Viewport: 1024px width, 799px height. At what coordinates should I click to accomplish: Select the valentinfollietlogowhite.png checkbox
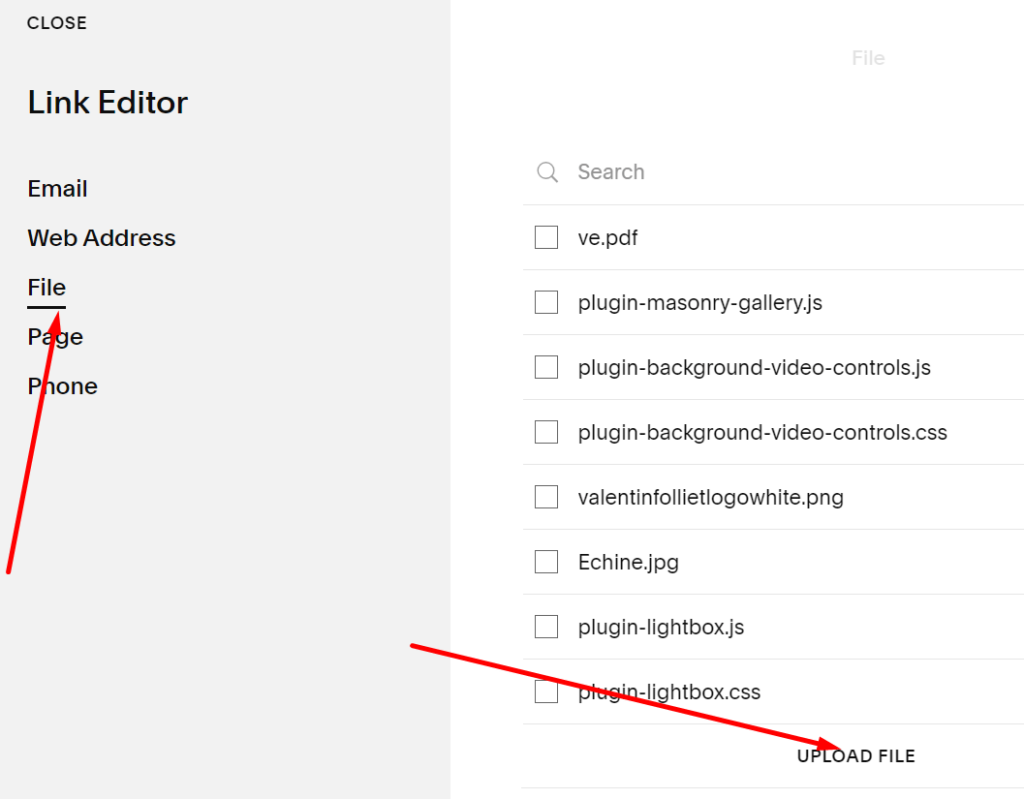546,496
